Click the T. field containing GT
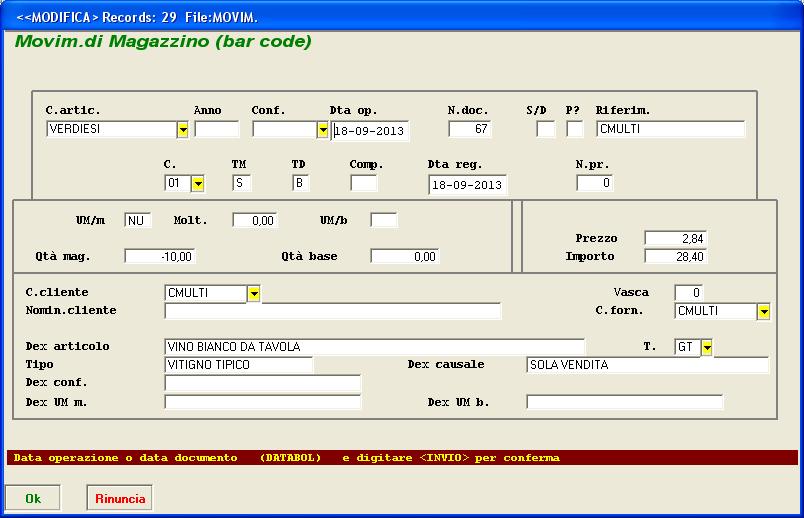This screenshot has height=518, width=804. [x=688, y=347]
